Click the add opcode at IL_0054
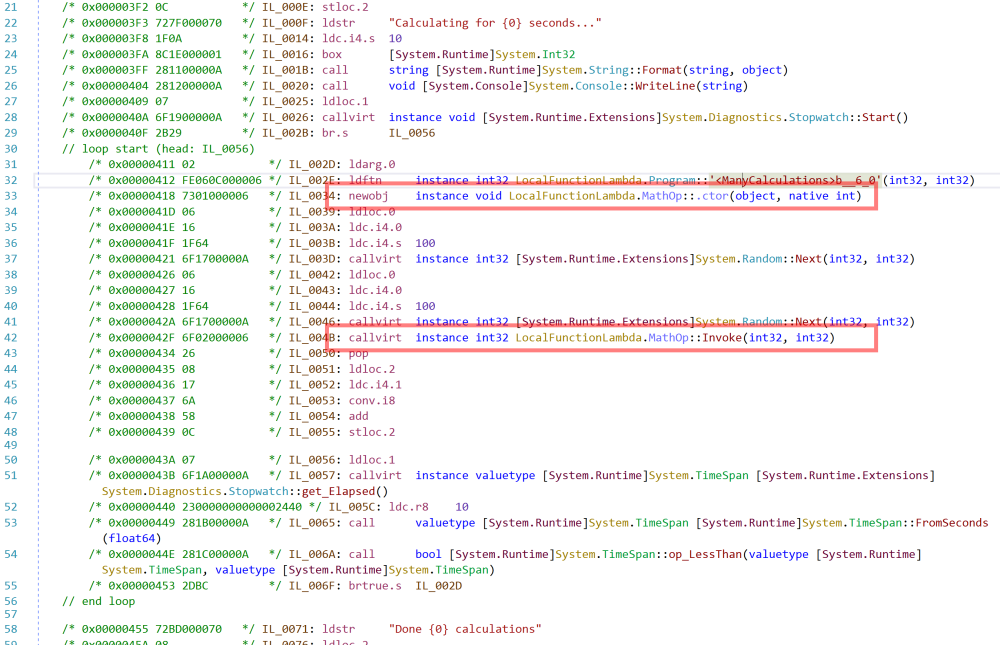 358,416
